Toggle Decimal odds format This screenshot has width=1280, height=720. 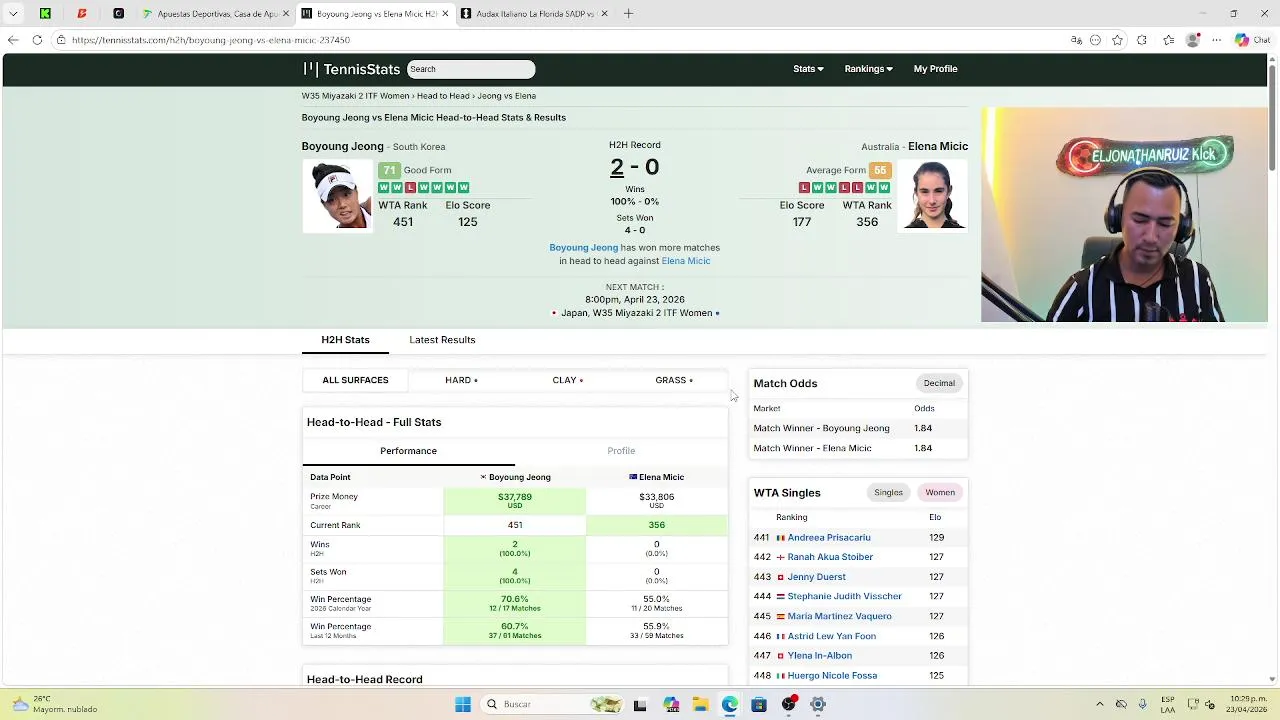pyautogui.click(x=939, y=383)
